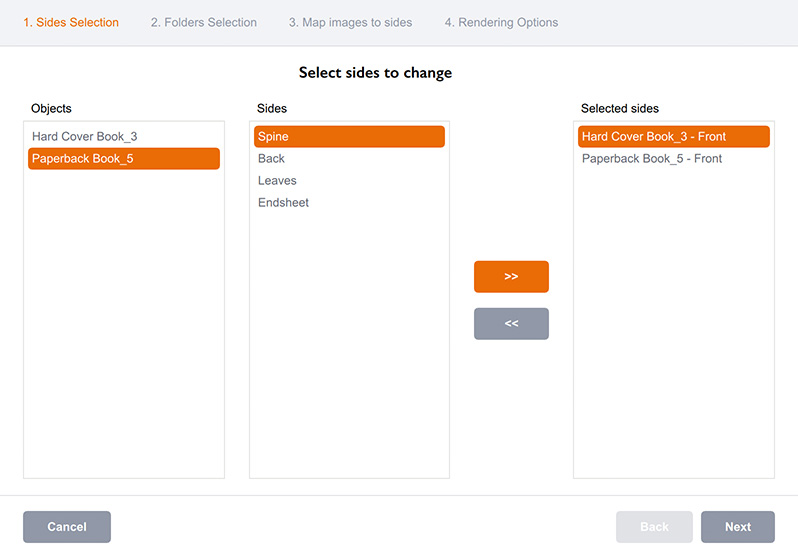798x557 pixels.
Task: Click the Back button
Action: coord(654,527)
